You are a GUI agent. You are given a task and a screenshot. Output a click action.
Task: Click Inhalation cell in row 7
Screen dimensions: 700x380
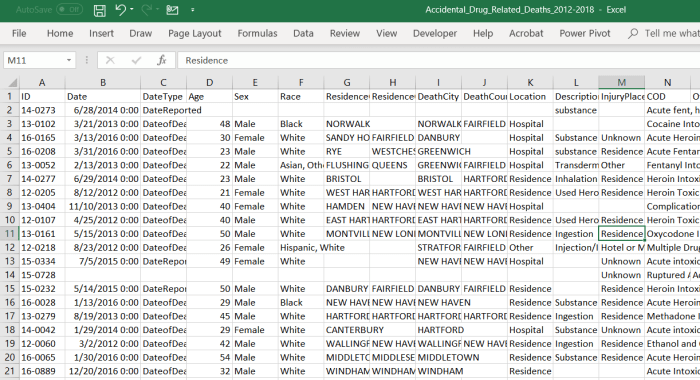pyautogui.click(x=576, y=179)
